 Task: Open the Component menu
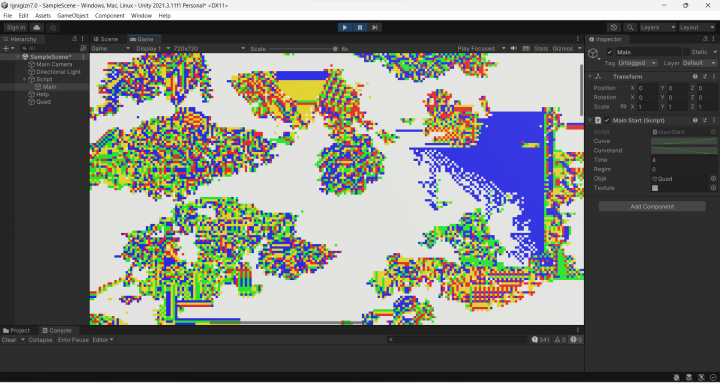109,16
